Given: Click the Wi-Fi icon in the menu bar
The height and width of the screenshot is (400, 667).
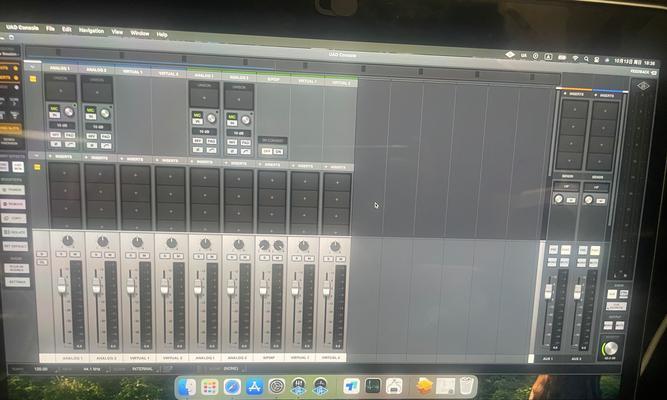Looking at the screenshot, I should pos(575,58).
